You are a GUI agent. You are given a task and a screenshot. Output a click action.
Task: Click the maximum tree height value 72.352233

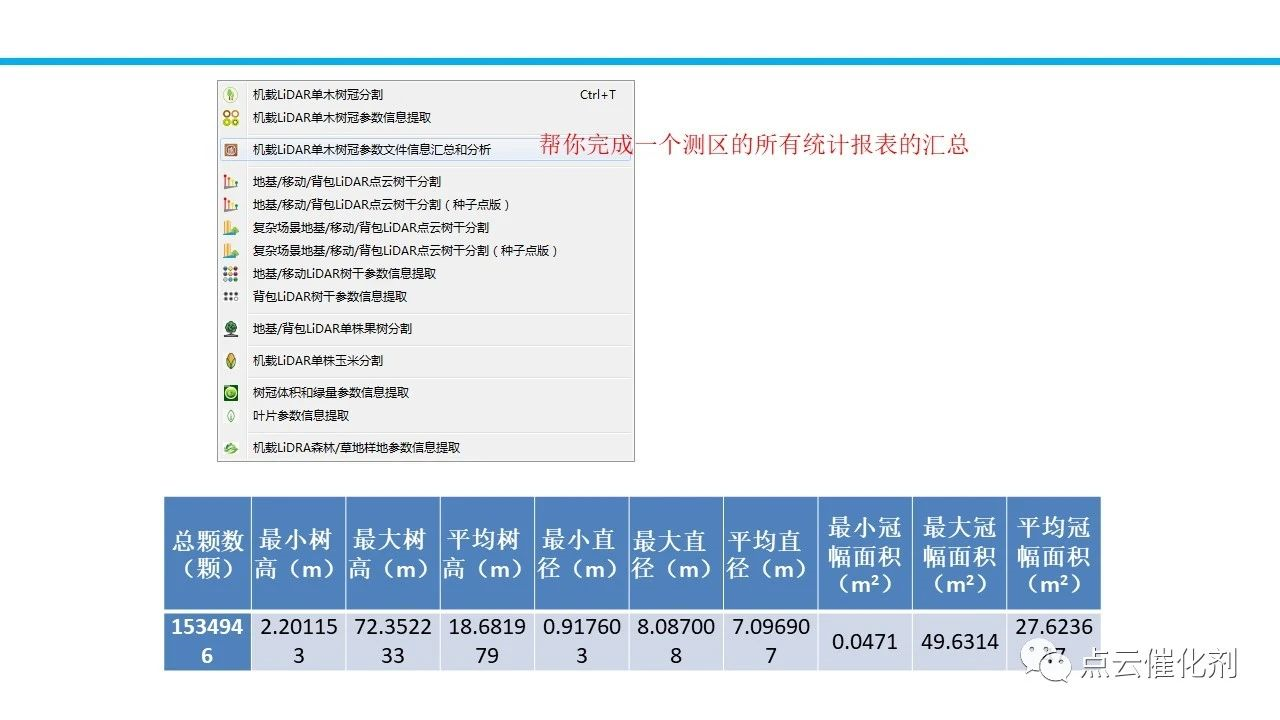pos(393,641)
